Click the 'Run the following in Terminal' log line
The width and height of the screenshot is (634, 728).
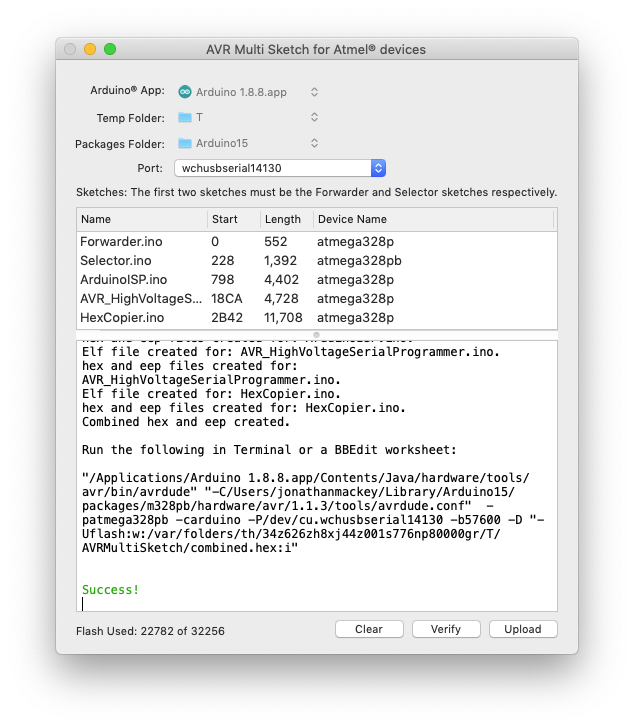pos(269,450)
